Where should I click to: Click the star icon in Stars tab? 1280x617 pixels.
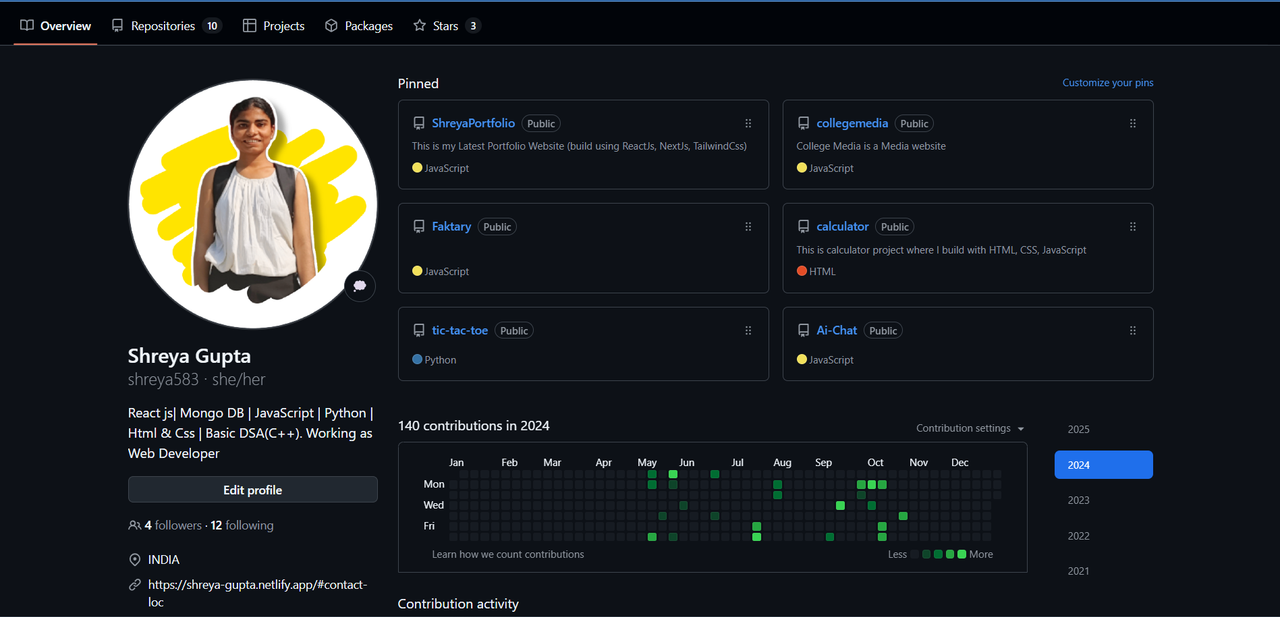[420, 26]
